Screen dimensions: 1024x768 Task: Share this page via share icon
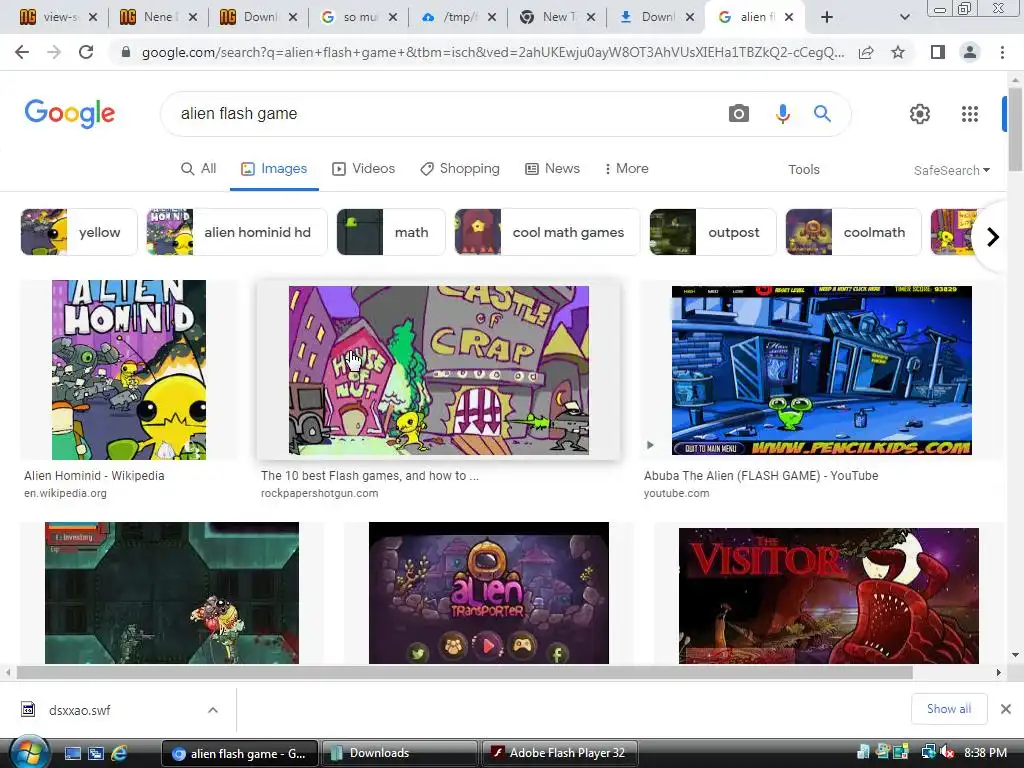(866, 52)
